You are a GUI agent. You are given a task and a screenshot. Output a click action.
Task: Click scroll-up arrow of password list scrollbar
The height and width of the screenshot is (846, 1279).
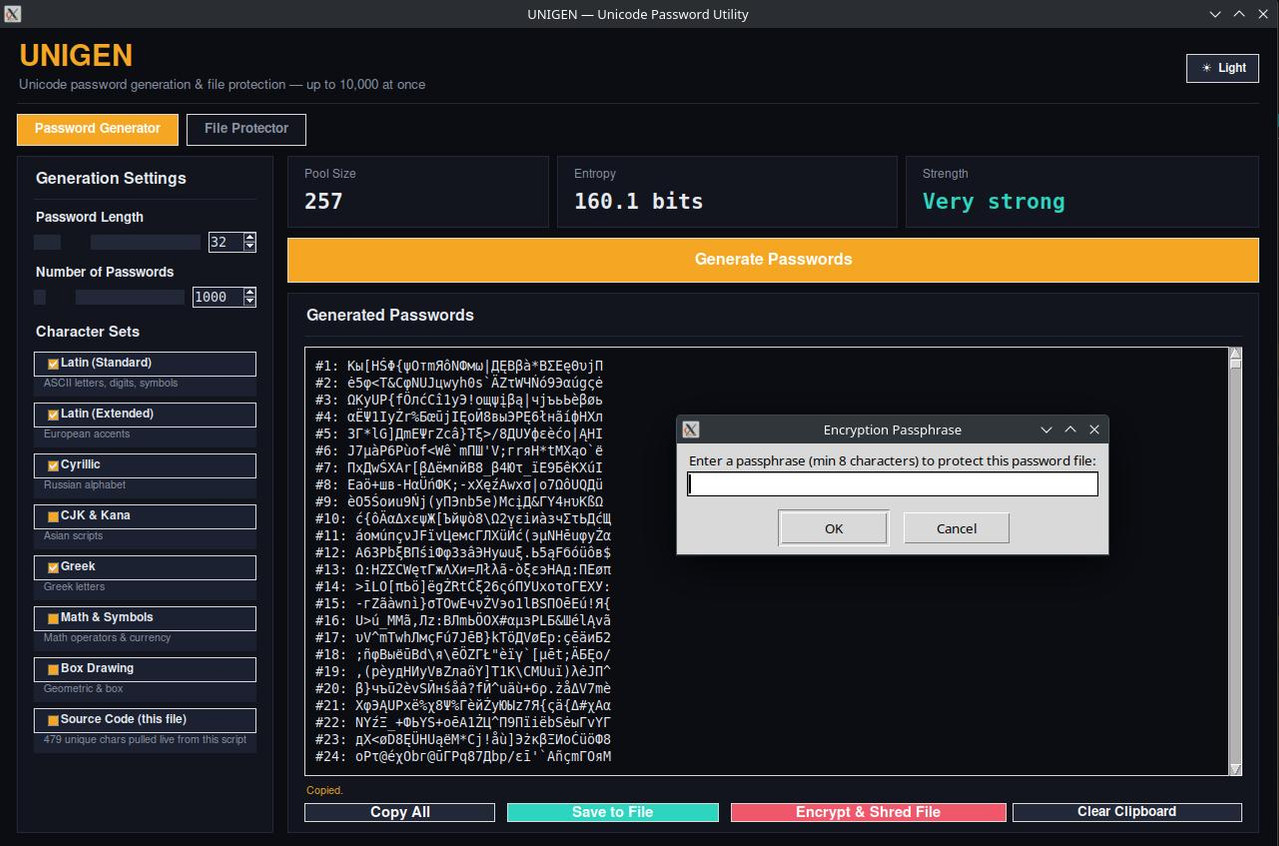point(1235,353)
